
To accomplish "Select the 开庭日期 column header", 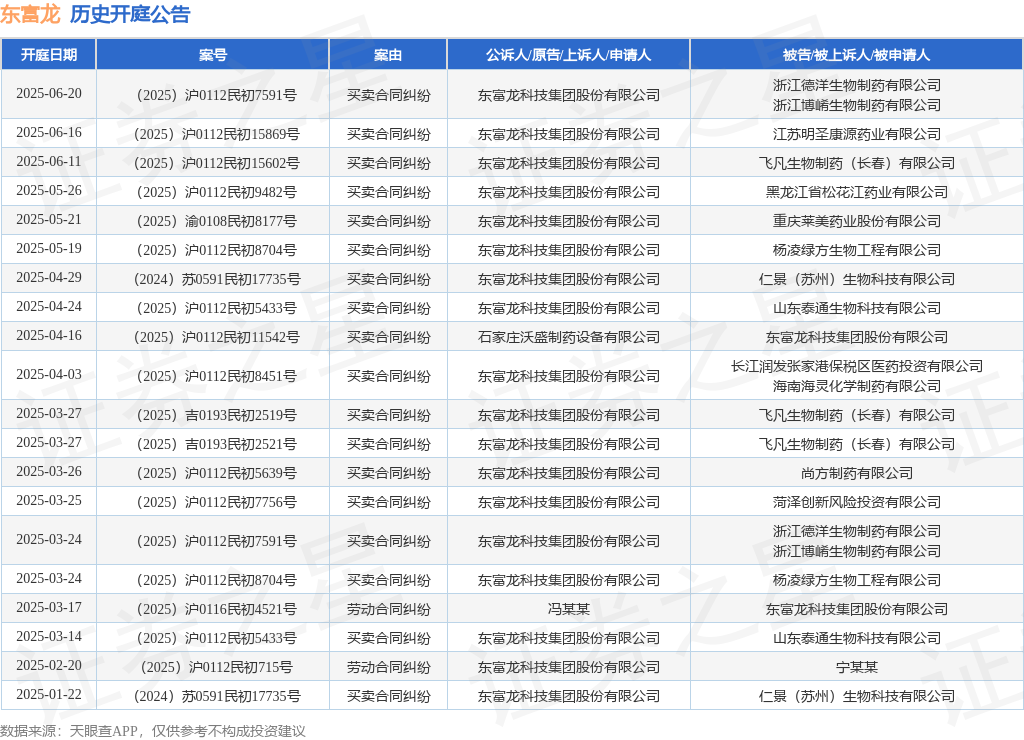I will tap(49, 55).
